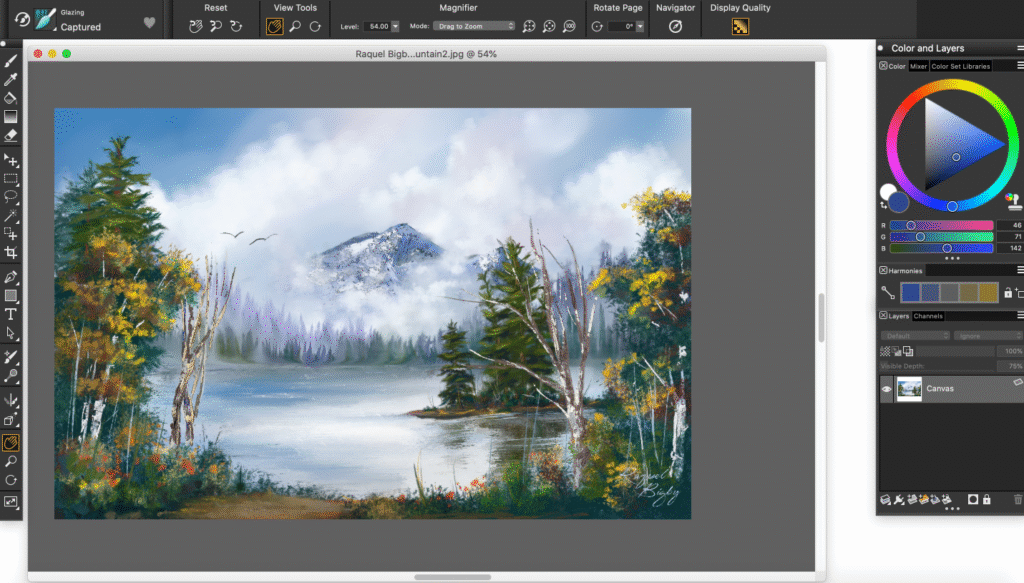
Task: Toggle the harmony lock icon
Action: 1008,293
